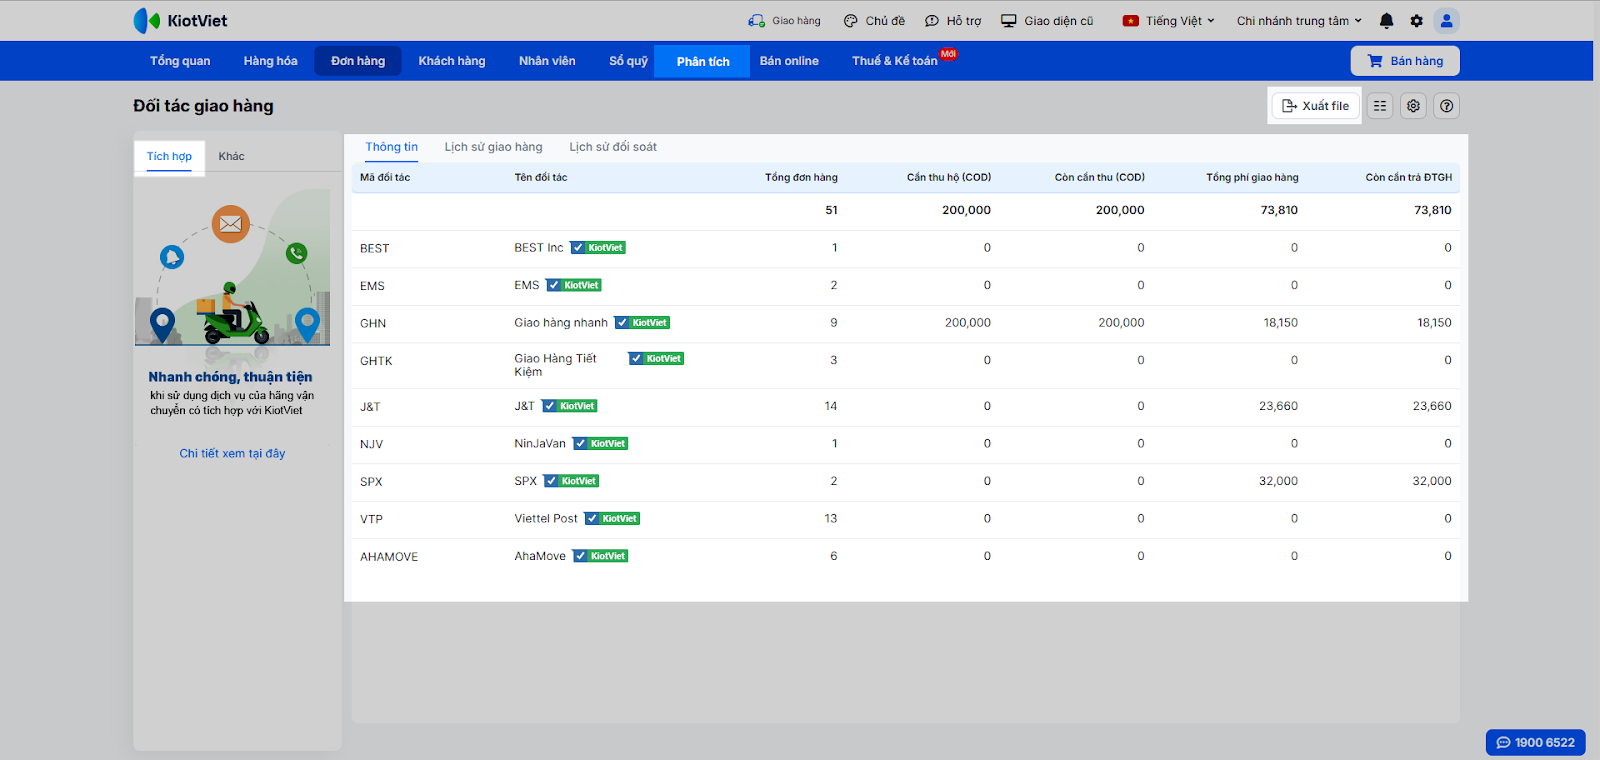Click the KiotViet logo

coord(180,21)
